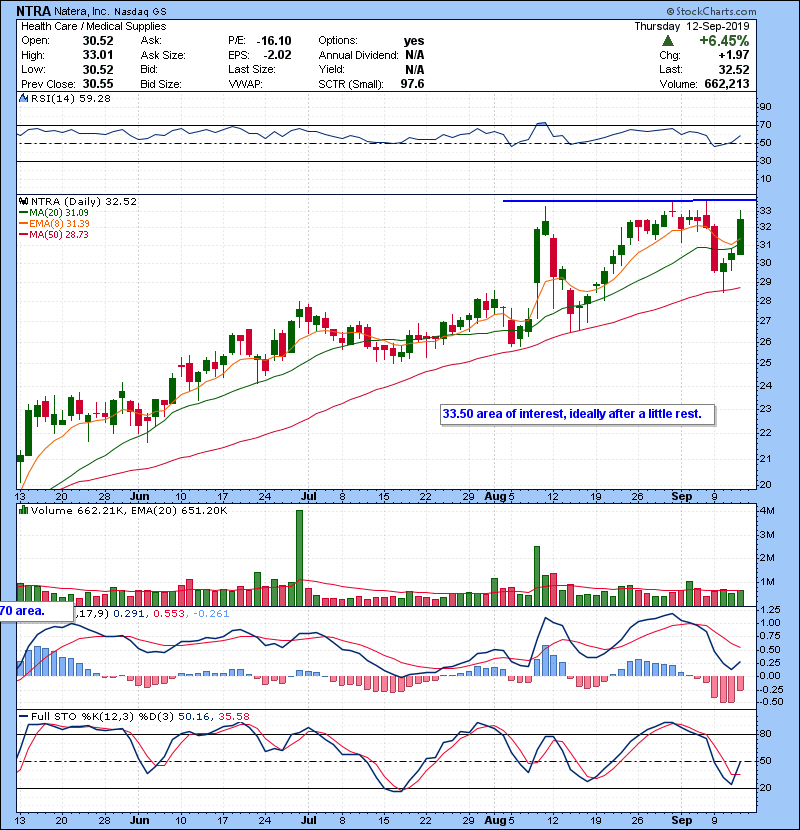Click the header Volume value 662,213
The height and width of the screenshot is (830, 800).
(727, 84)
